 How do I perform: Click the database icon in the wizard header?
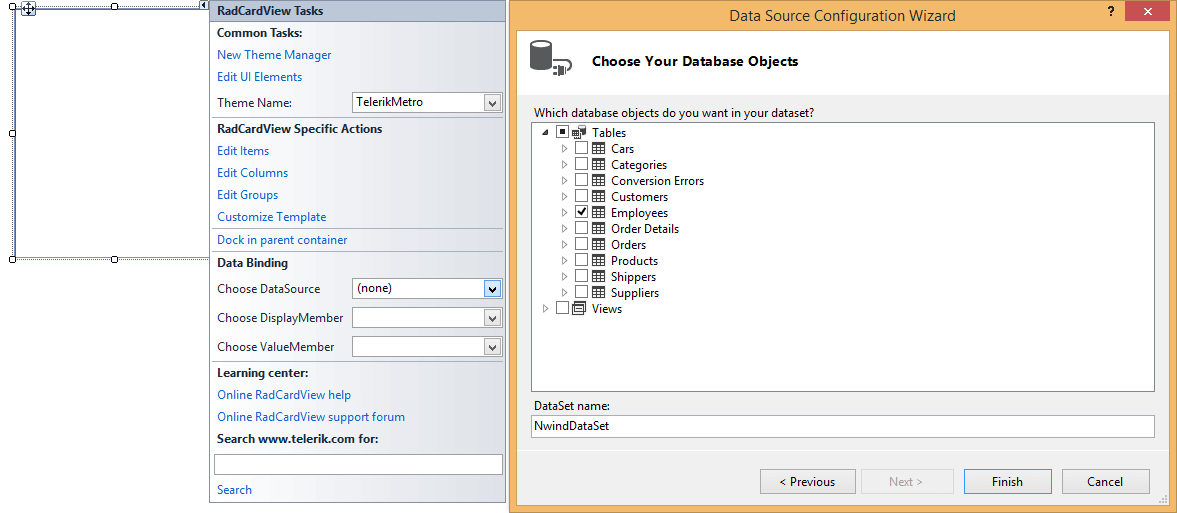tap(550, 59)
